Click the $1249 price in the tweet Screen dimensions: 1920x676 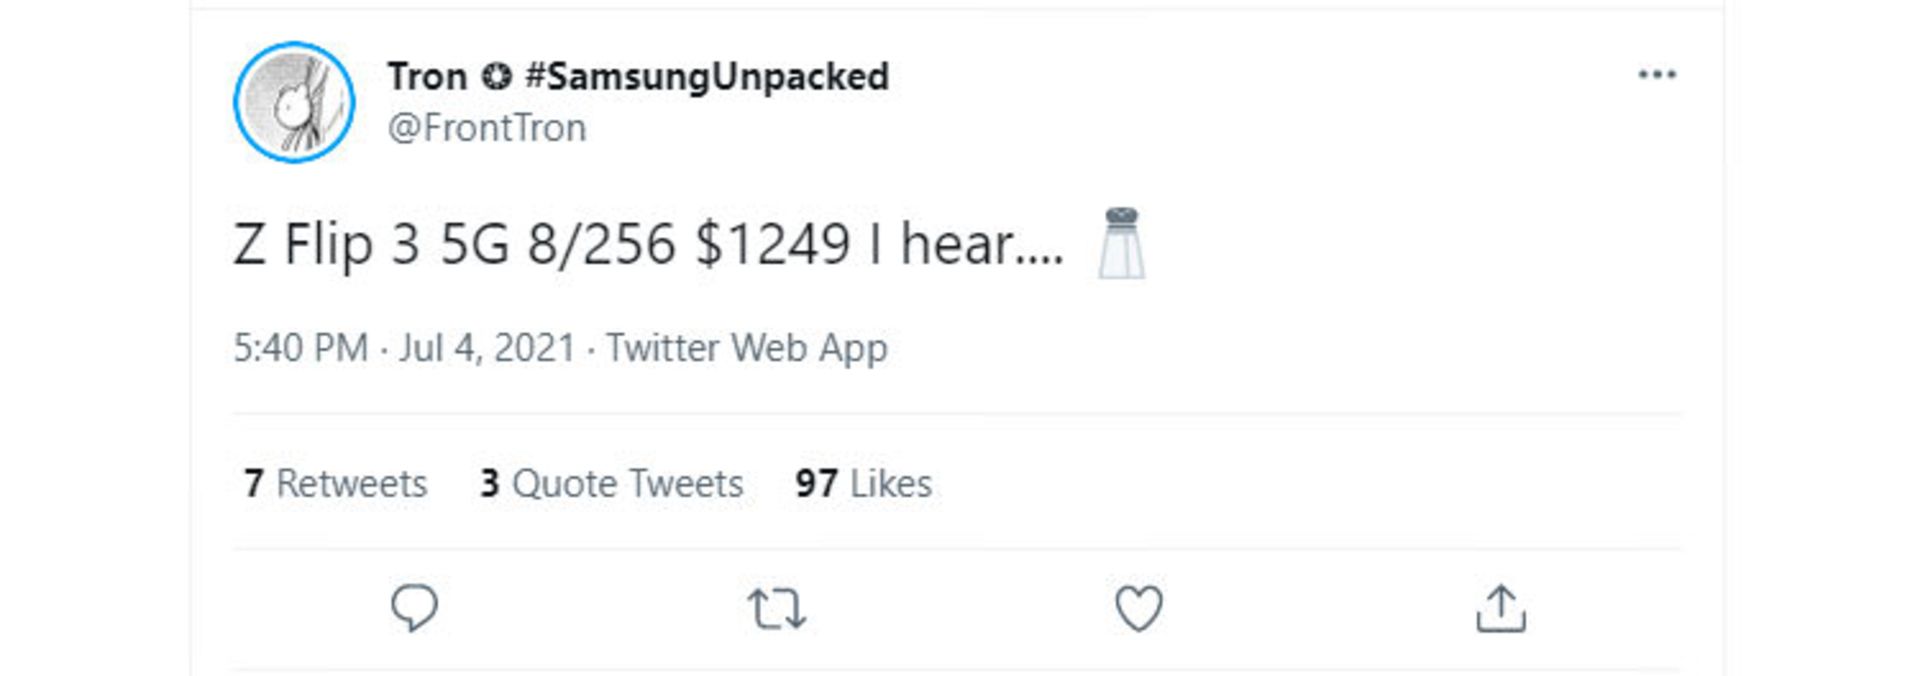(773, 244)
